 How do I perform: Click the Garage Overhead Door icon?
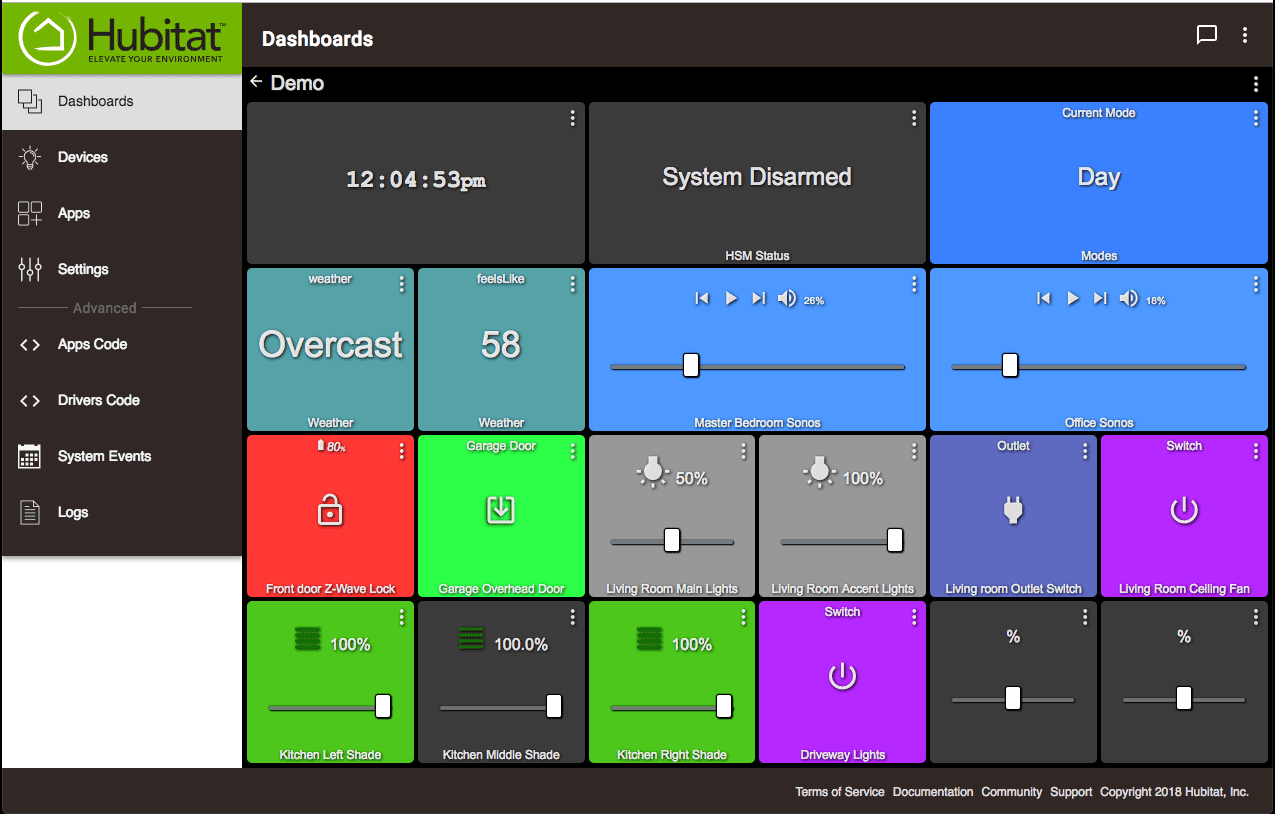pyautogui.click(x=500, y=510)
